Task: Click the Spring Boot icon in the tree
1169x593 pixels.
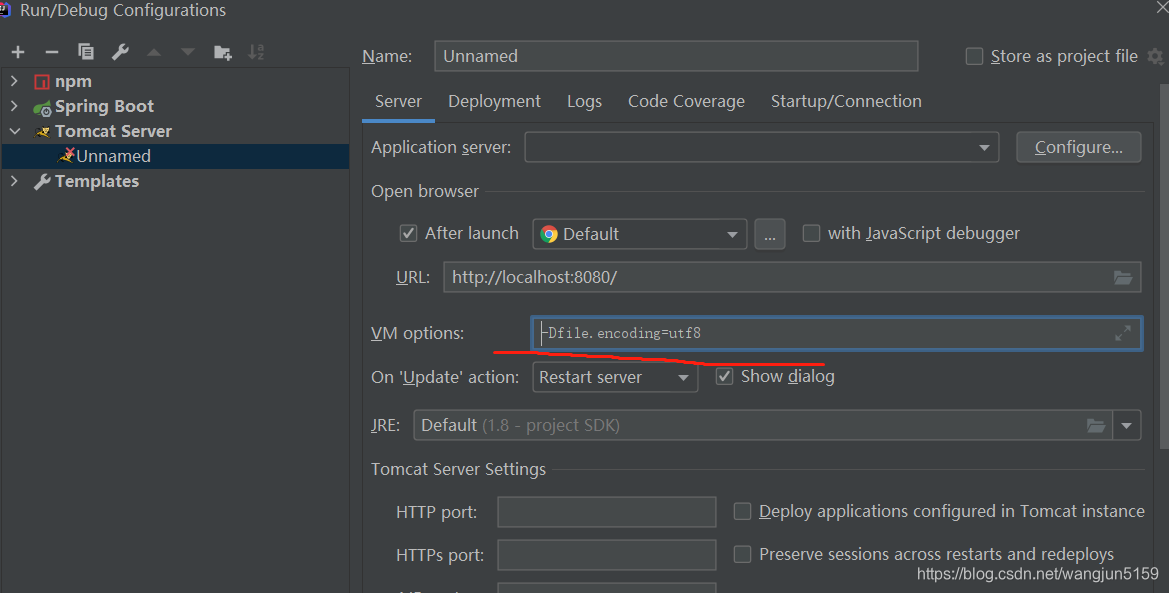Action: coord(42,107)
